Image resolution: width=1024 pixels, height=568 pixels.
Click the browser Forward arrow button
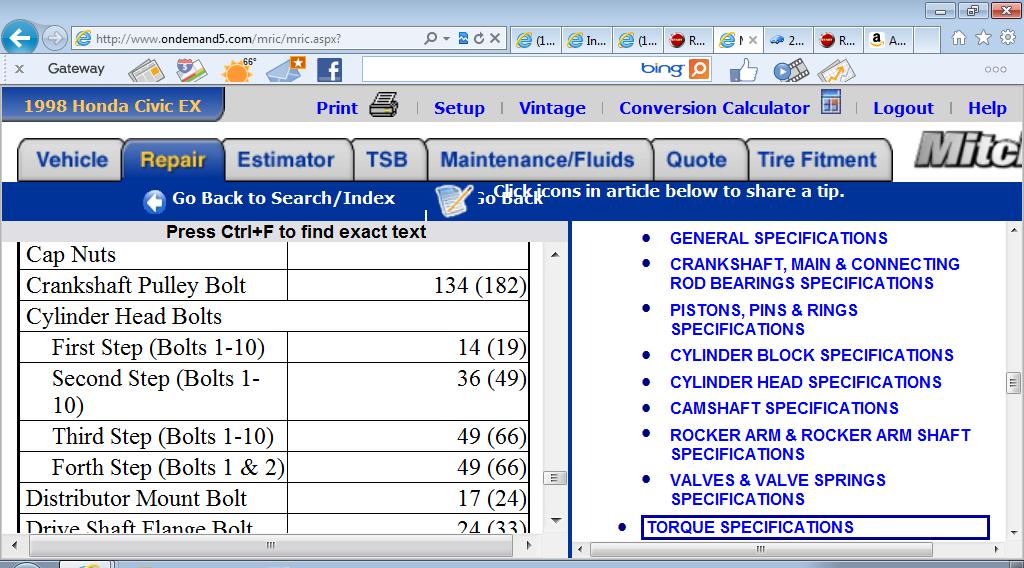pos(55,39)
